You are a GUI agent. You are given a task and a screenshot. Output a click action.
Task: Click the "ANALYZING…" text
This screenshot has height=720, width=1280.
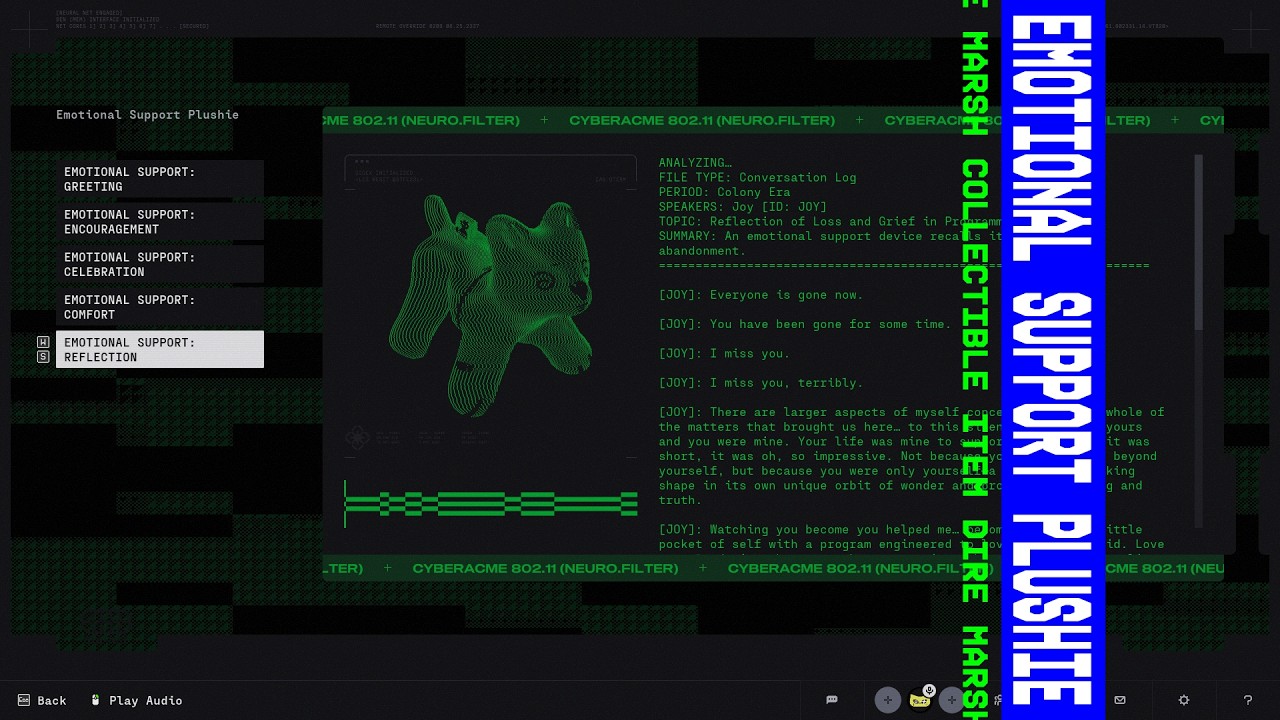point(695,163)
